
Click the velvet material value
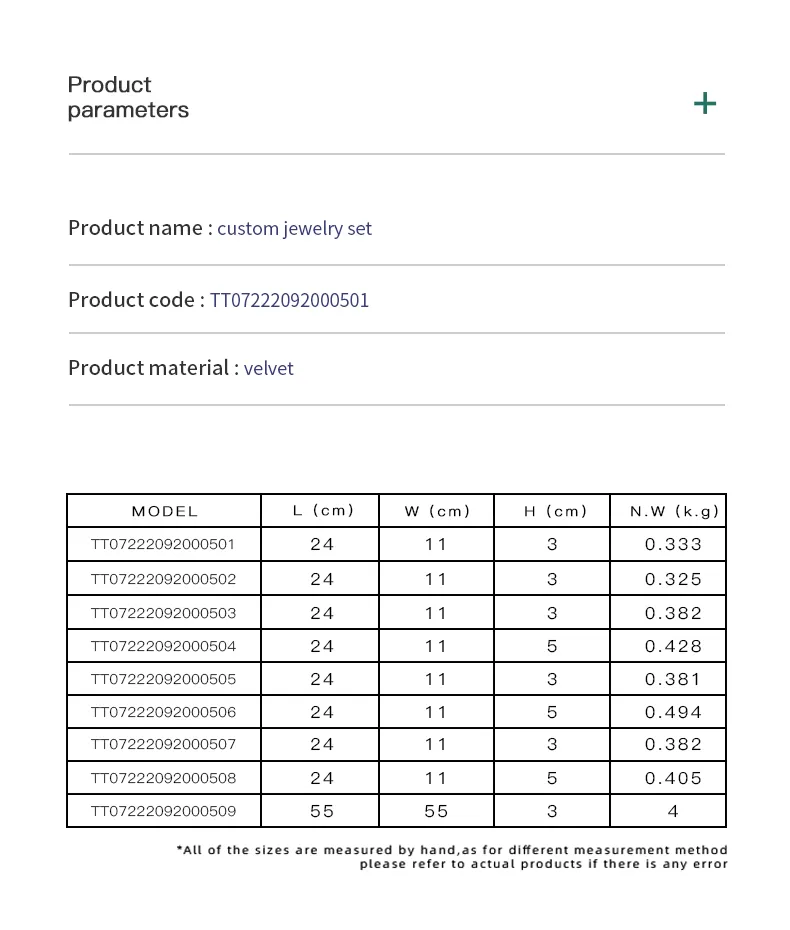click(x=268, y=368)
